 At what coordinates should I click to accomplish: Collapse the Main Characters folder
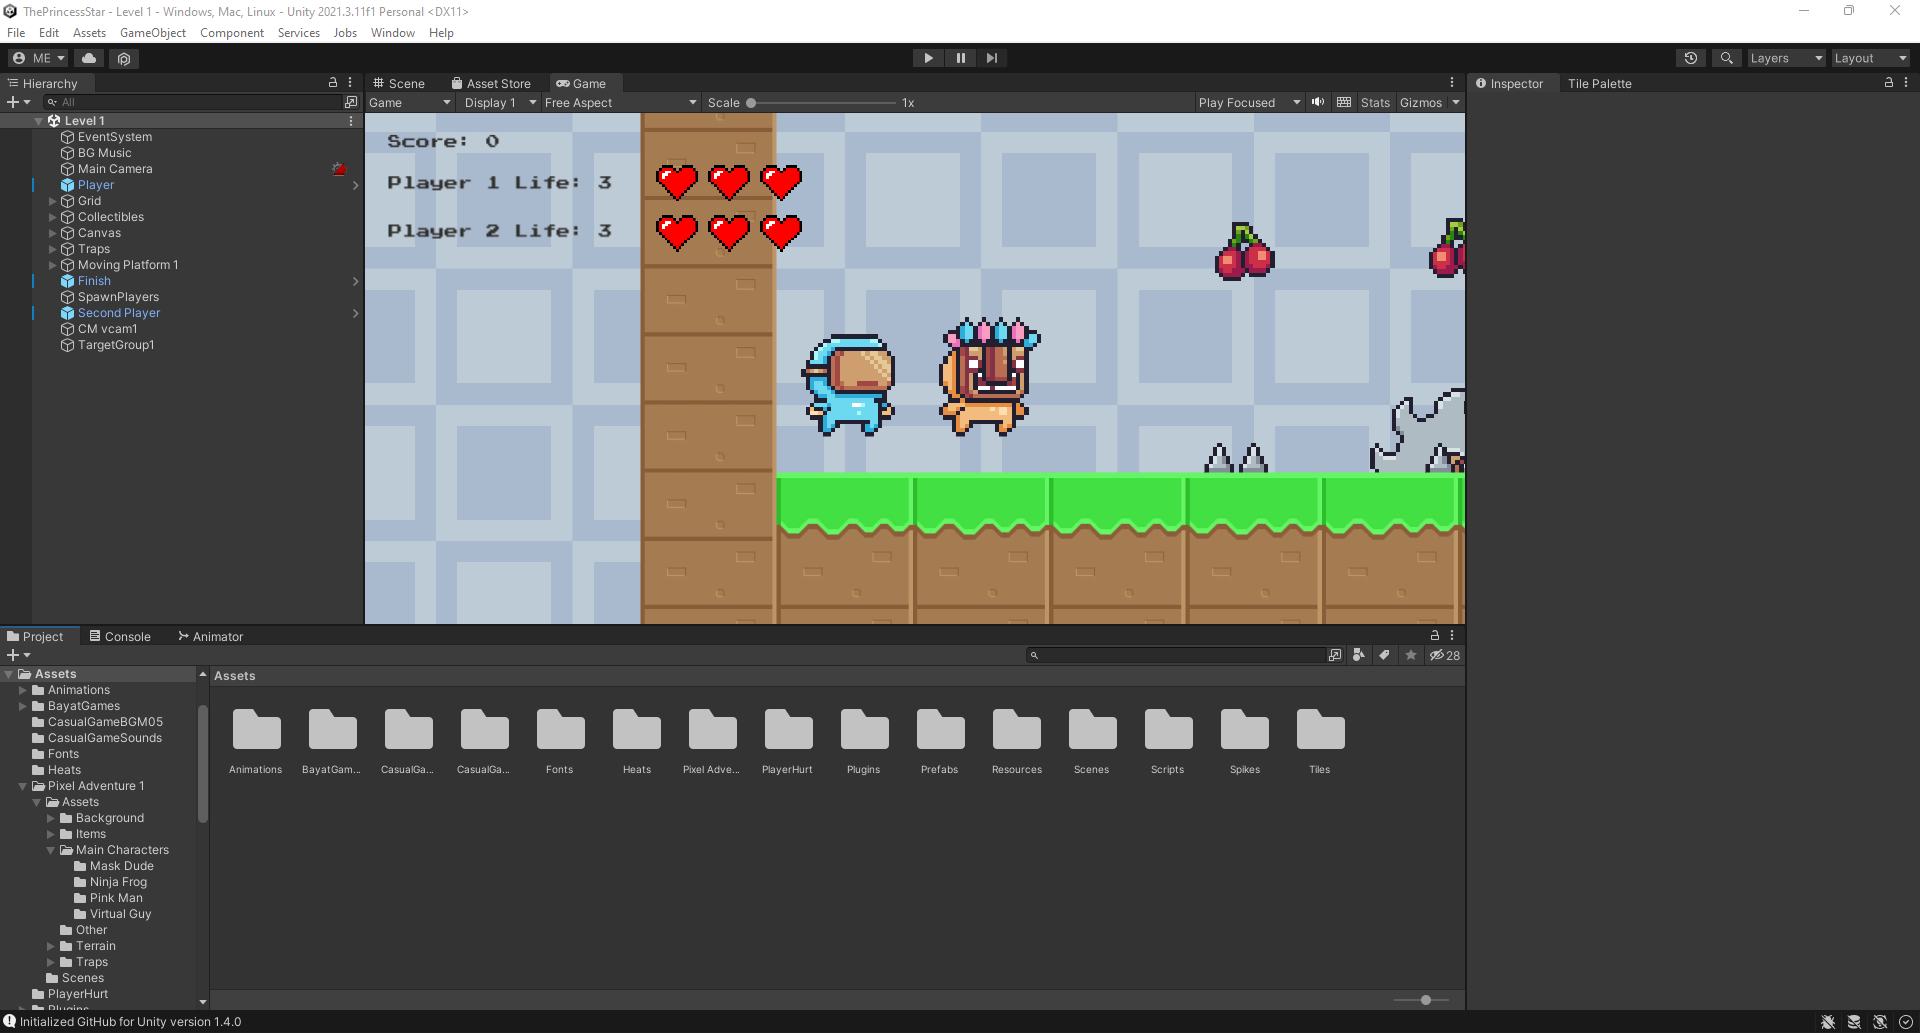[51, 850]
